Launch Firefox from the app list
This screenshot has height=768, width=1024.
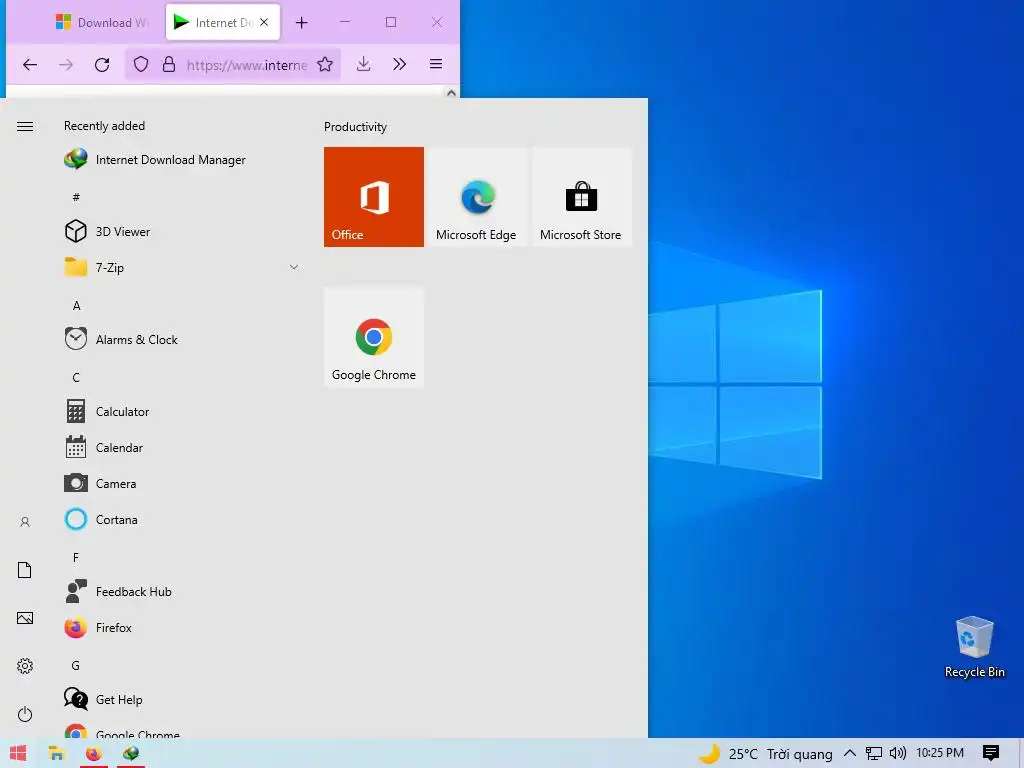coord(98,628)
